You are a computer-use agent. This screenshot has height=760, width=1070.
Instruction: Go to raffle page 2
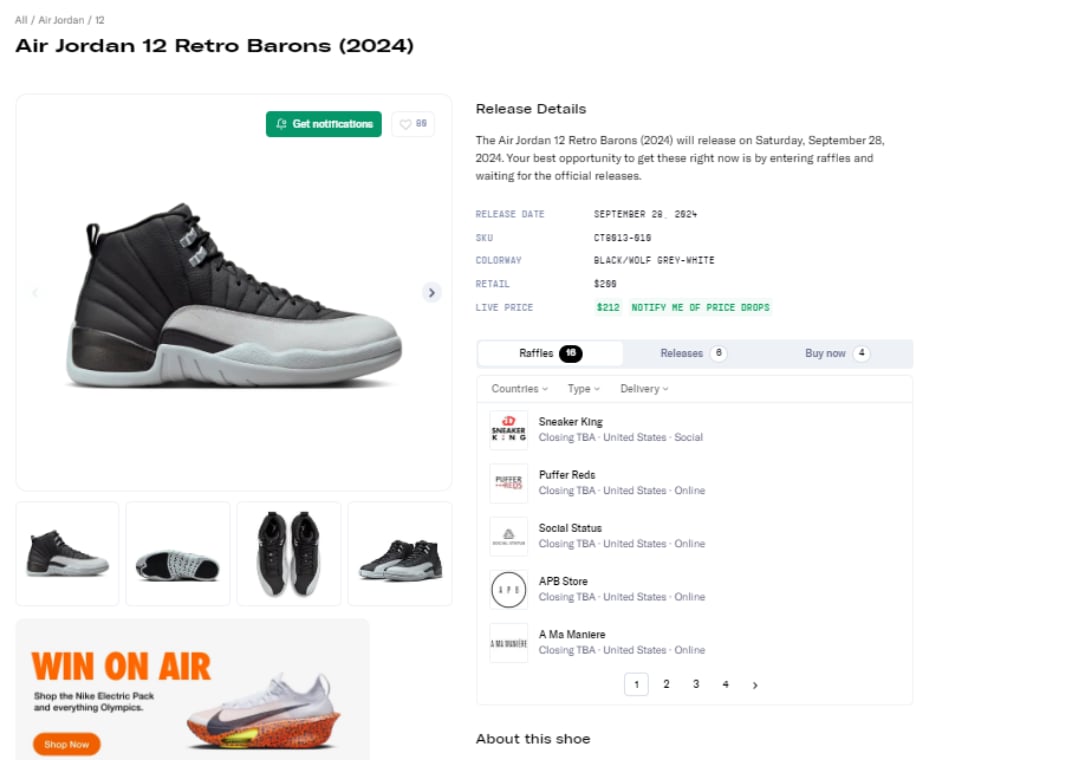(666, 685)
